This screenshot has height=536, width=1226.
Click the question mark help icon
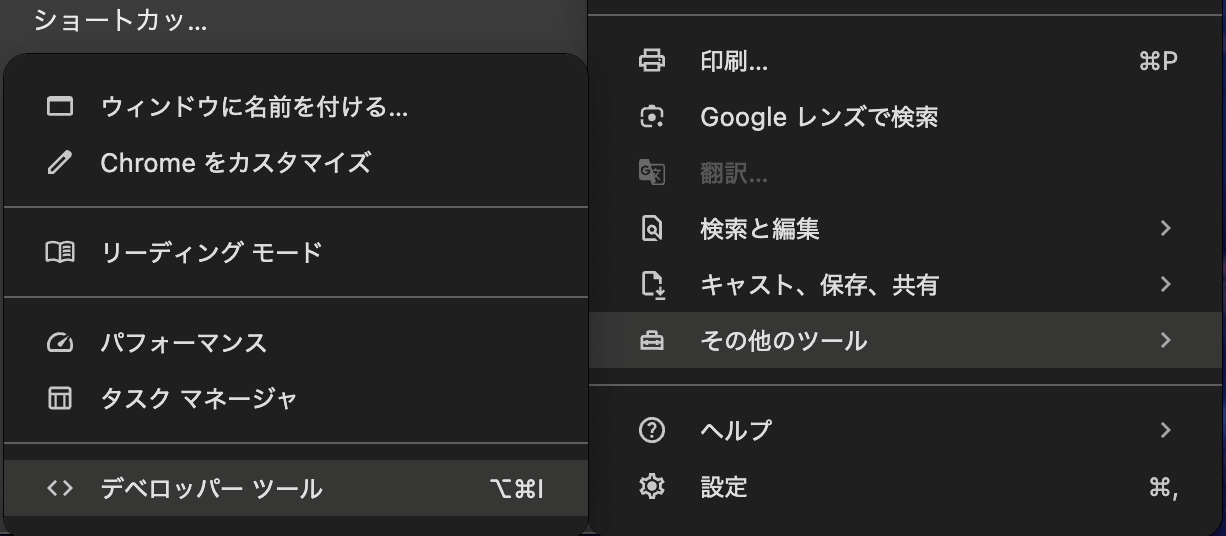coord(652,431)
